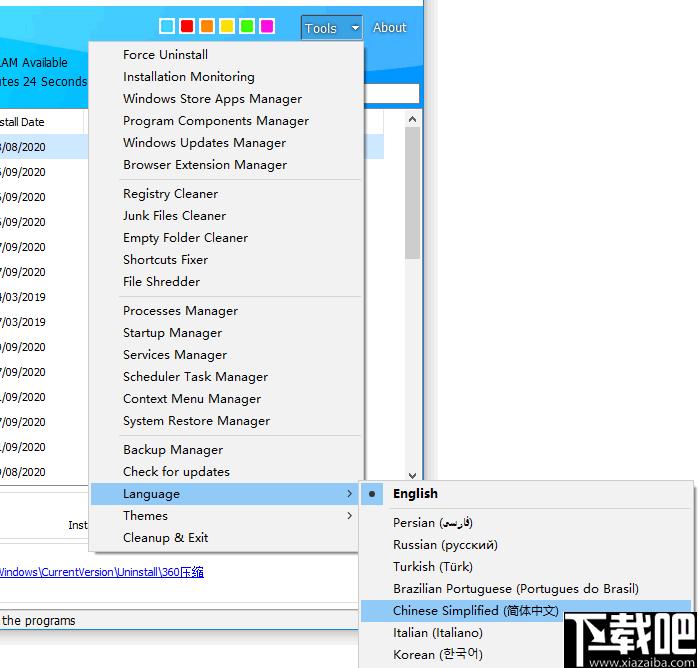Open Startup Manager

click(226, 333)
